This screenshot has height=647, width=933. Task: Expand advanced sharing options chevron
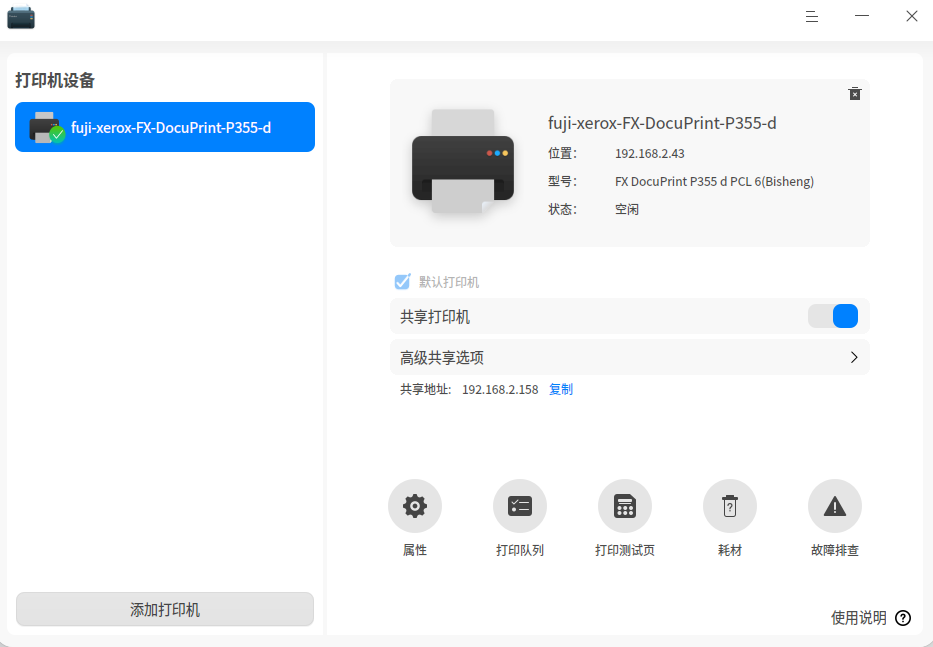(854, 357)
